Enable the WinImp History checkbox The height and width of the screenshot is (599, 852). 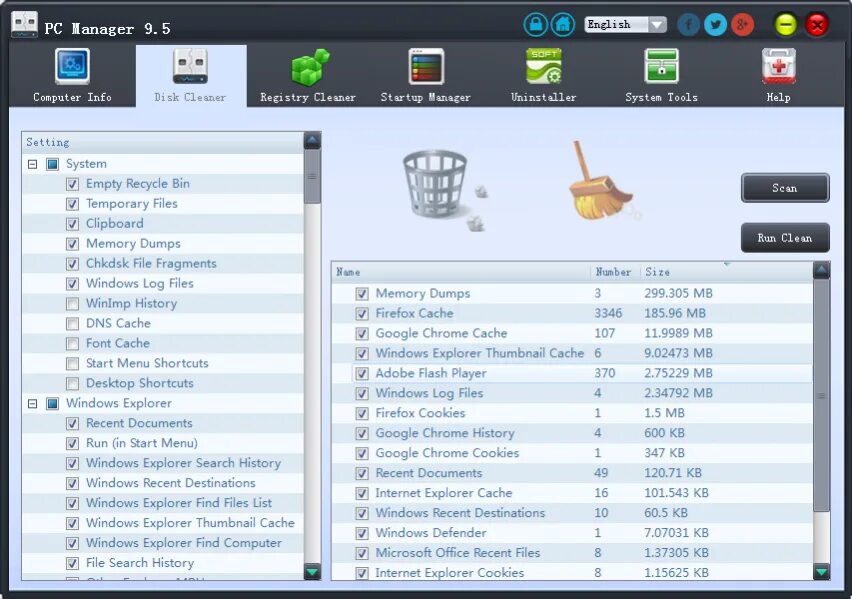72,304
